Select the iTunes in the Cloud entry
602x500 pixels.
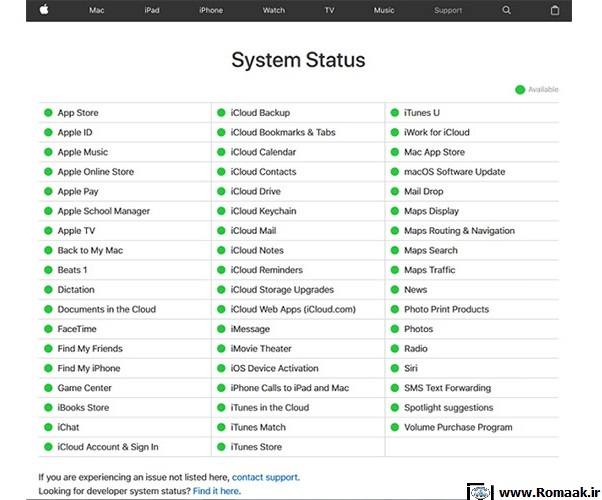pyautogui.click(x=270, y=407)
